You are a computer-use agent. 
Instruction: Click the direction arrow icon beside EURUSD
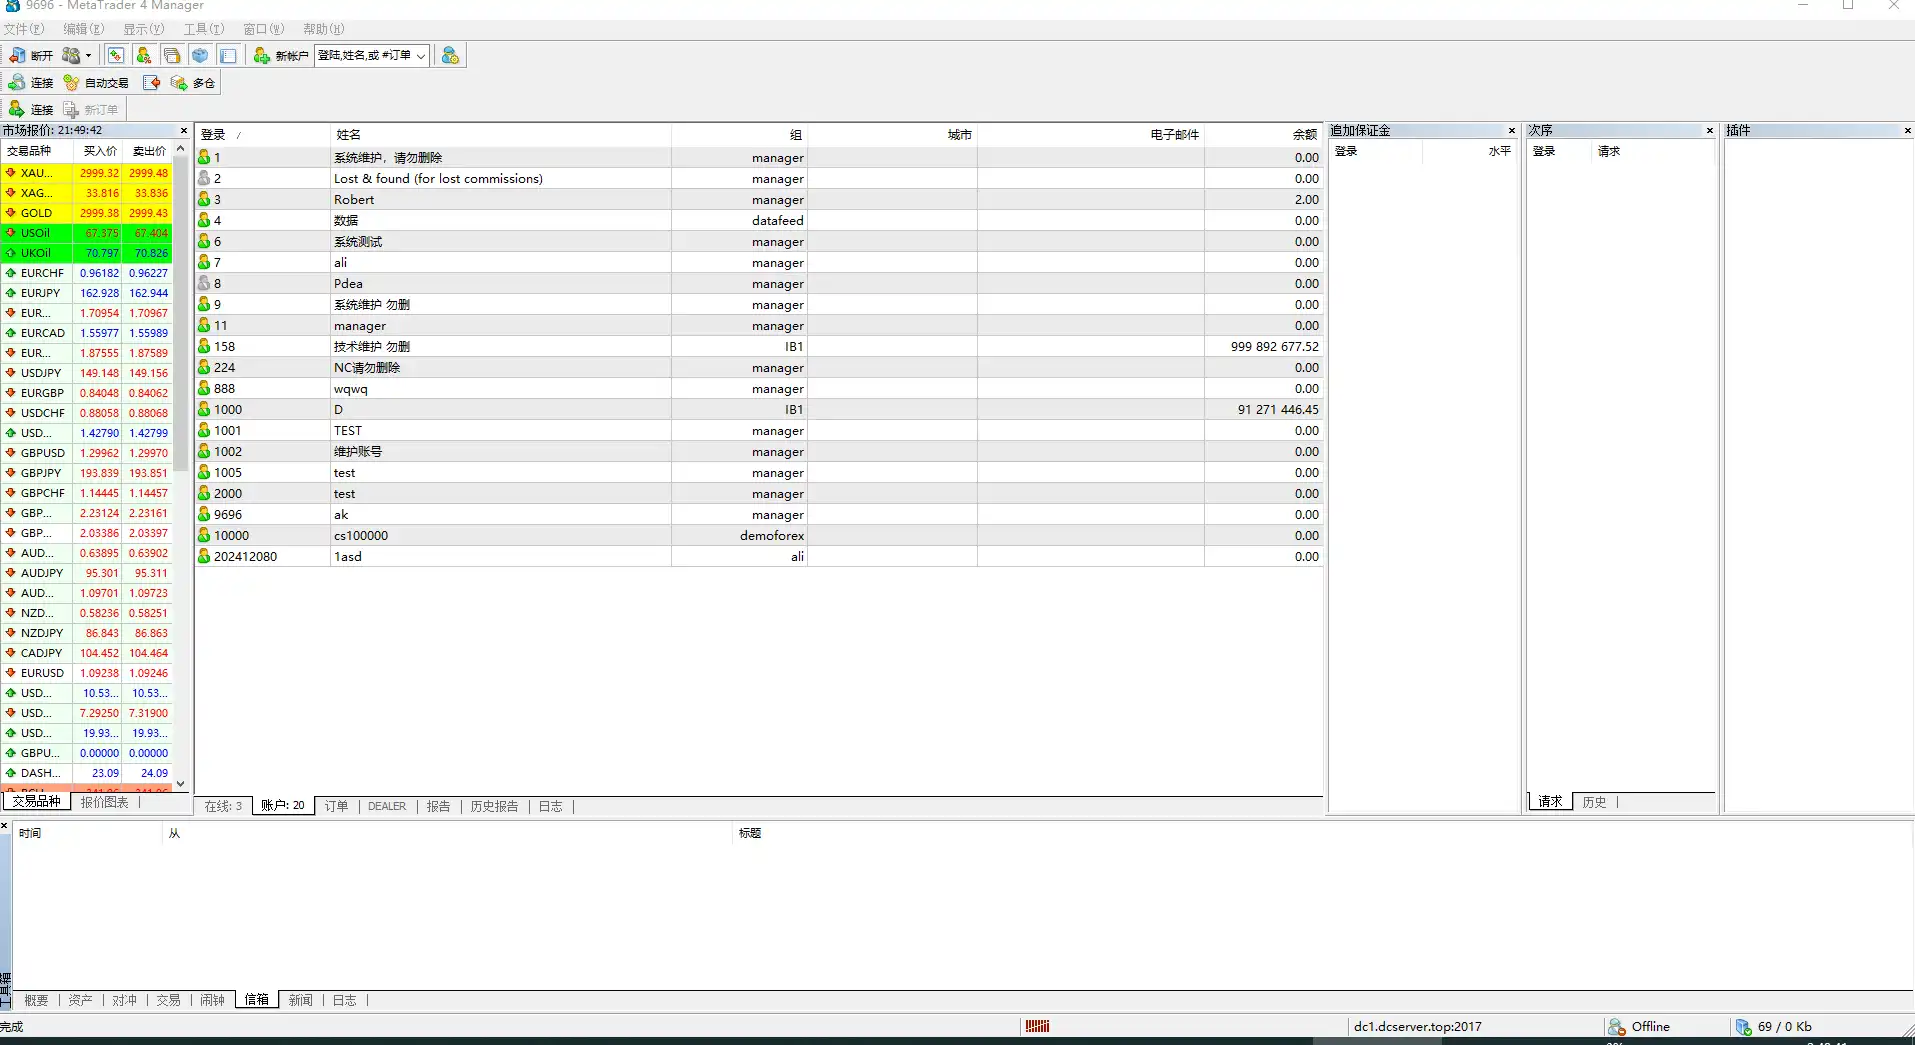11,673
